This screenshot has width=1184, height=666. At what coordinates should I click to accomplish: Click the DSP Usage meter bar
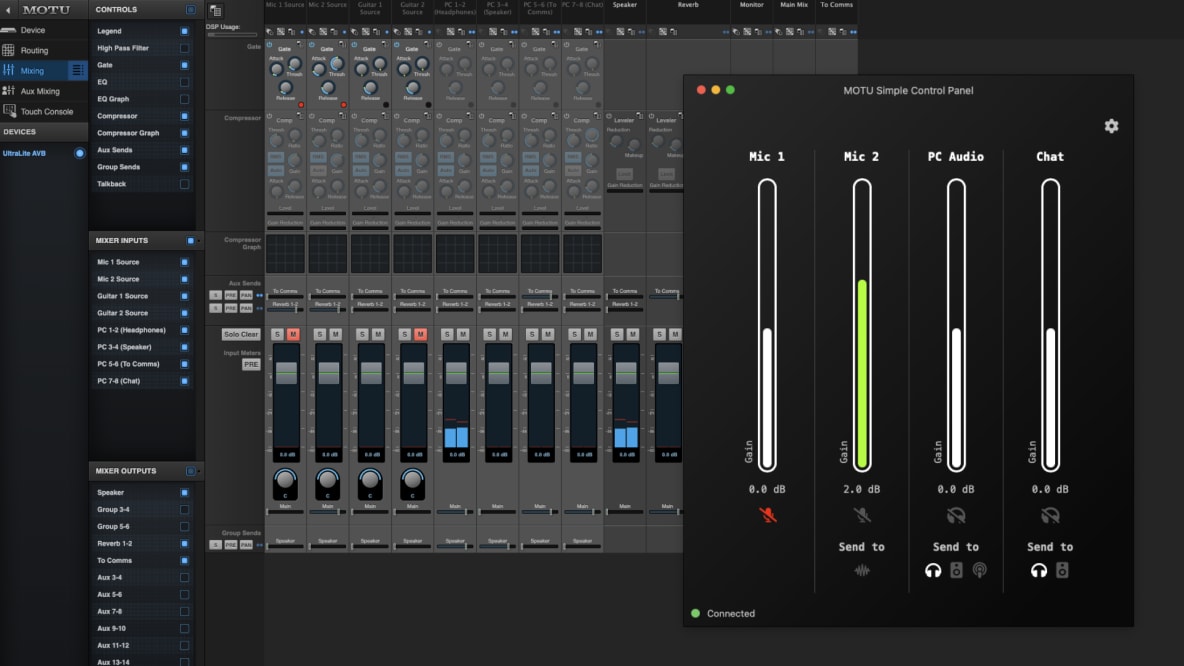[232, 35]
